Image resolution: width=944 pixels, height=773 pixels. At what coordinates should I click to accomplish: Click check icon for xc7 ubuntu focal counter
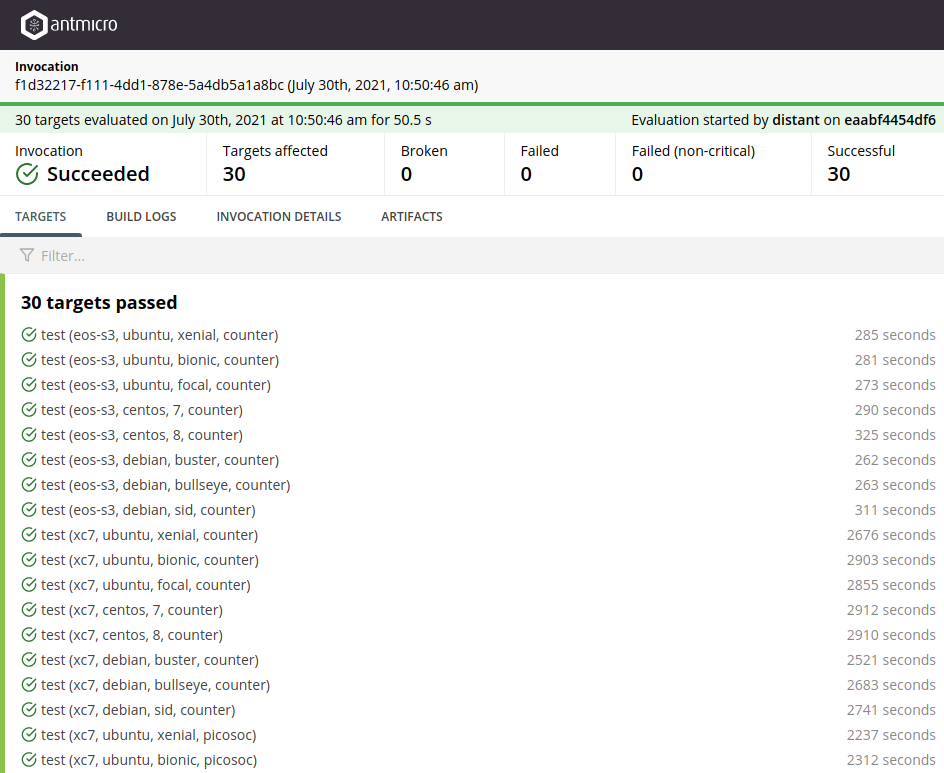point(29,585)
